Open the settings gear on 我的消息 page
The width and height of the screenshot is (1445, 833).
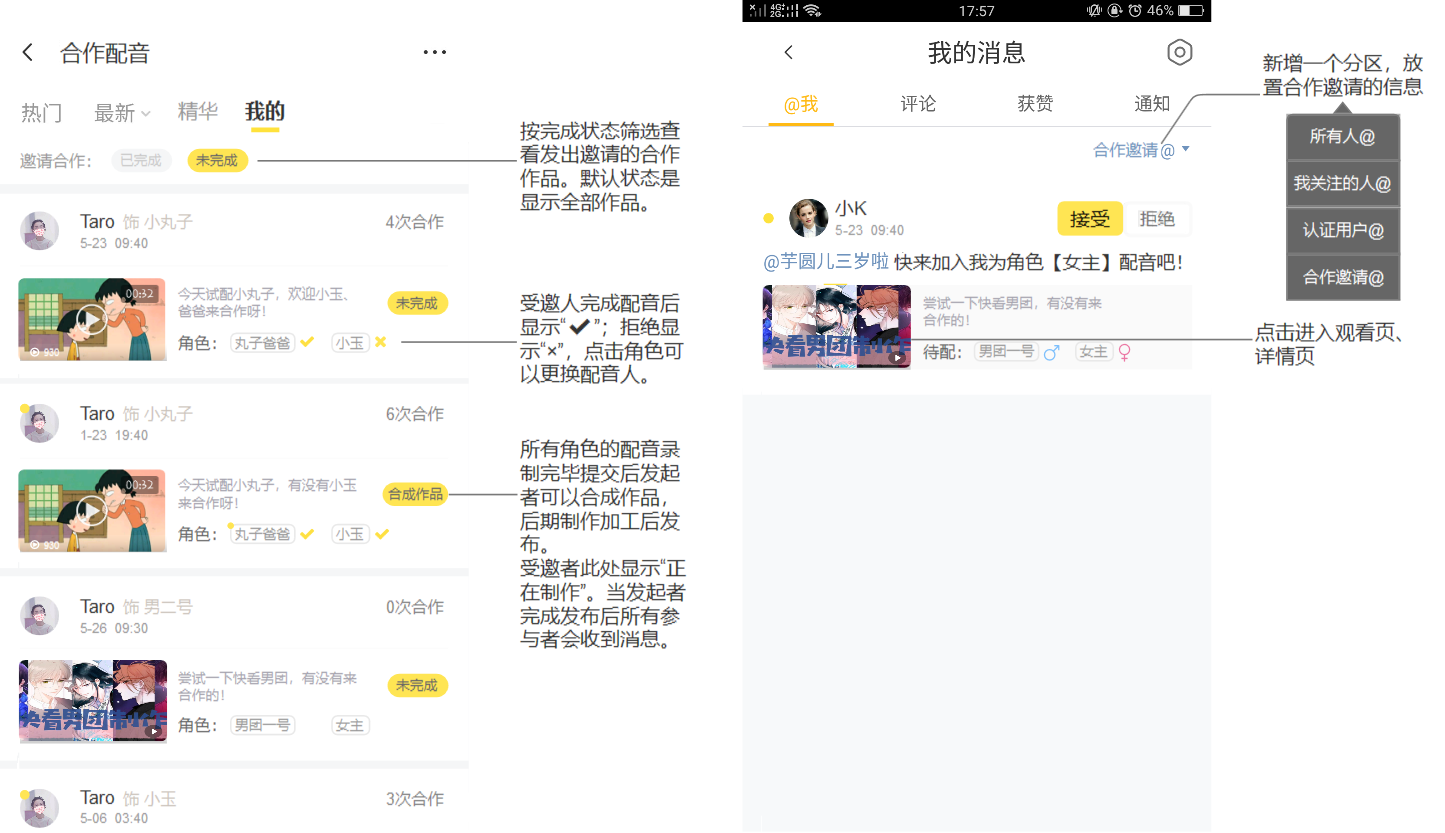(x=1180, y=53)
